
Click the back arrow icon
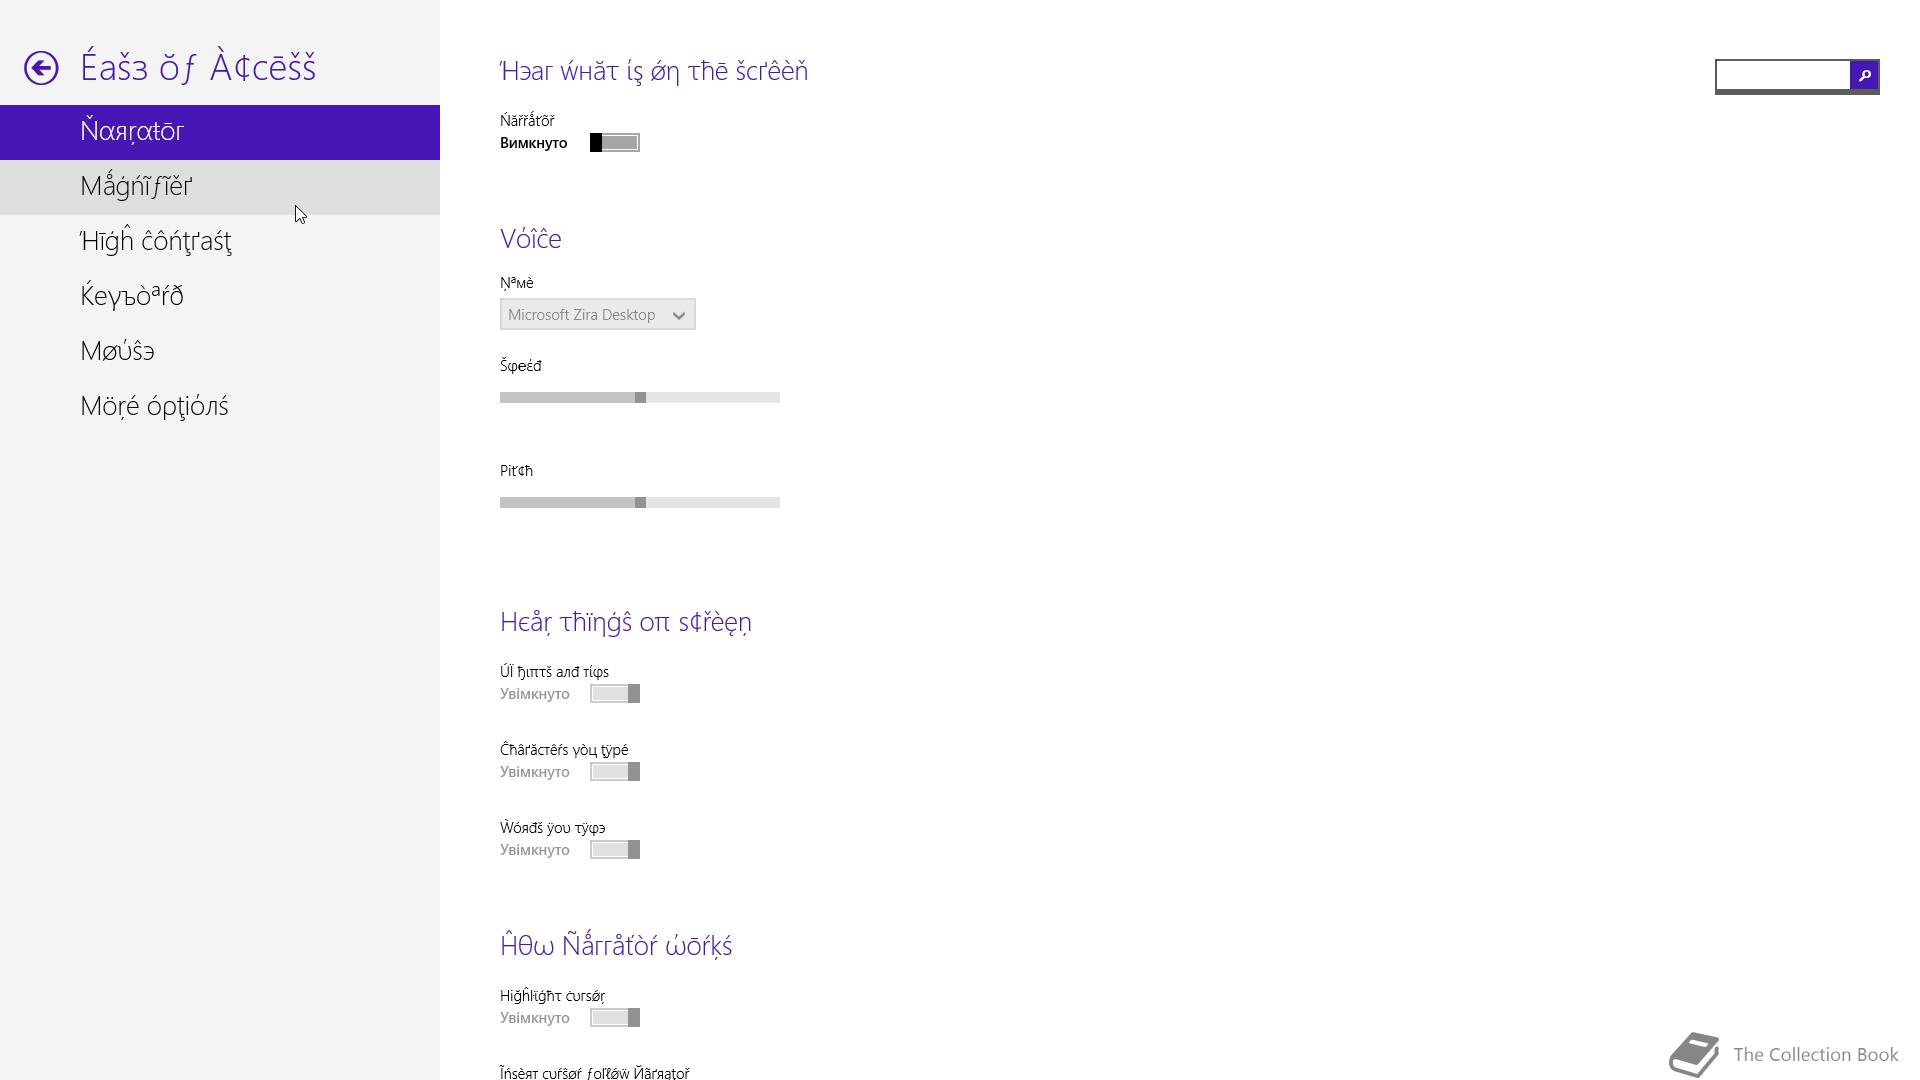(41, 68)
